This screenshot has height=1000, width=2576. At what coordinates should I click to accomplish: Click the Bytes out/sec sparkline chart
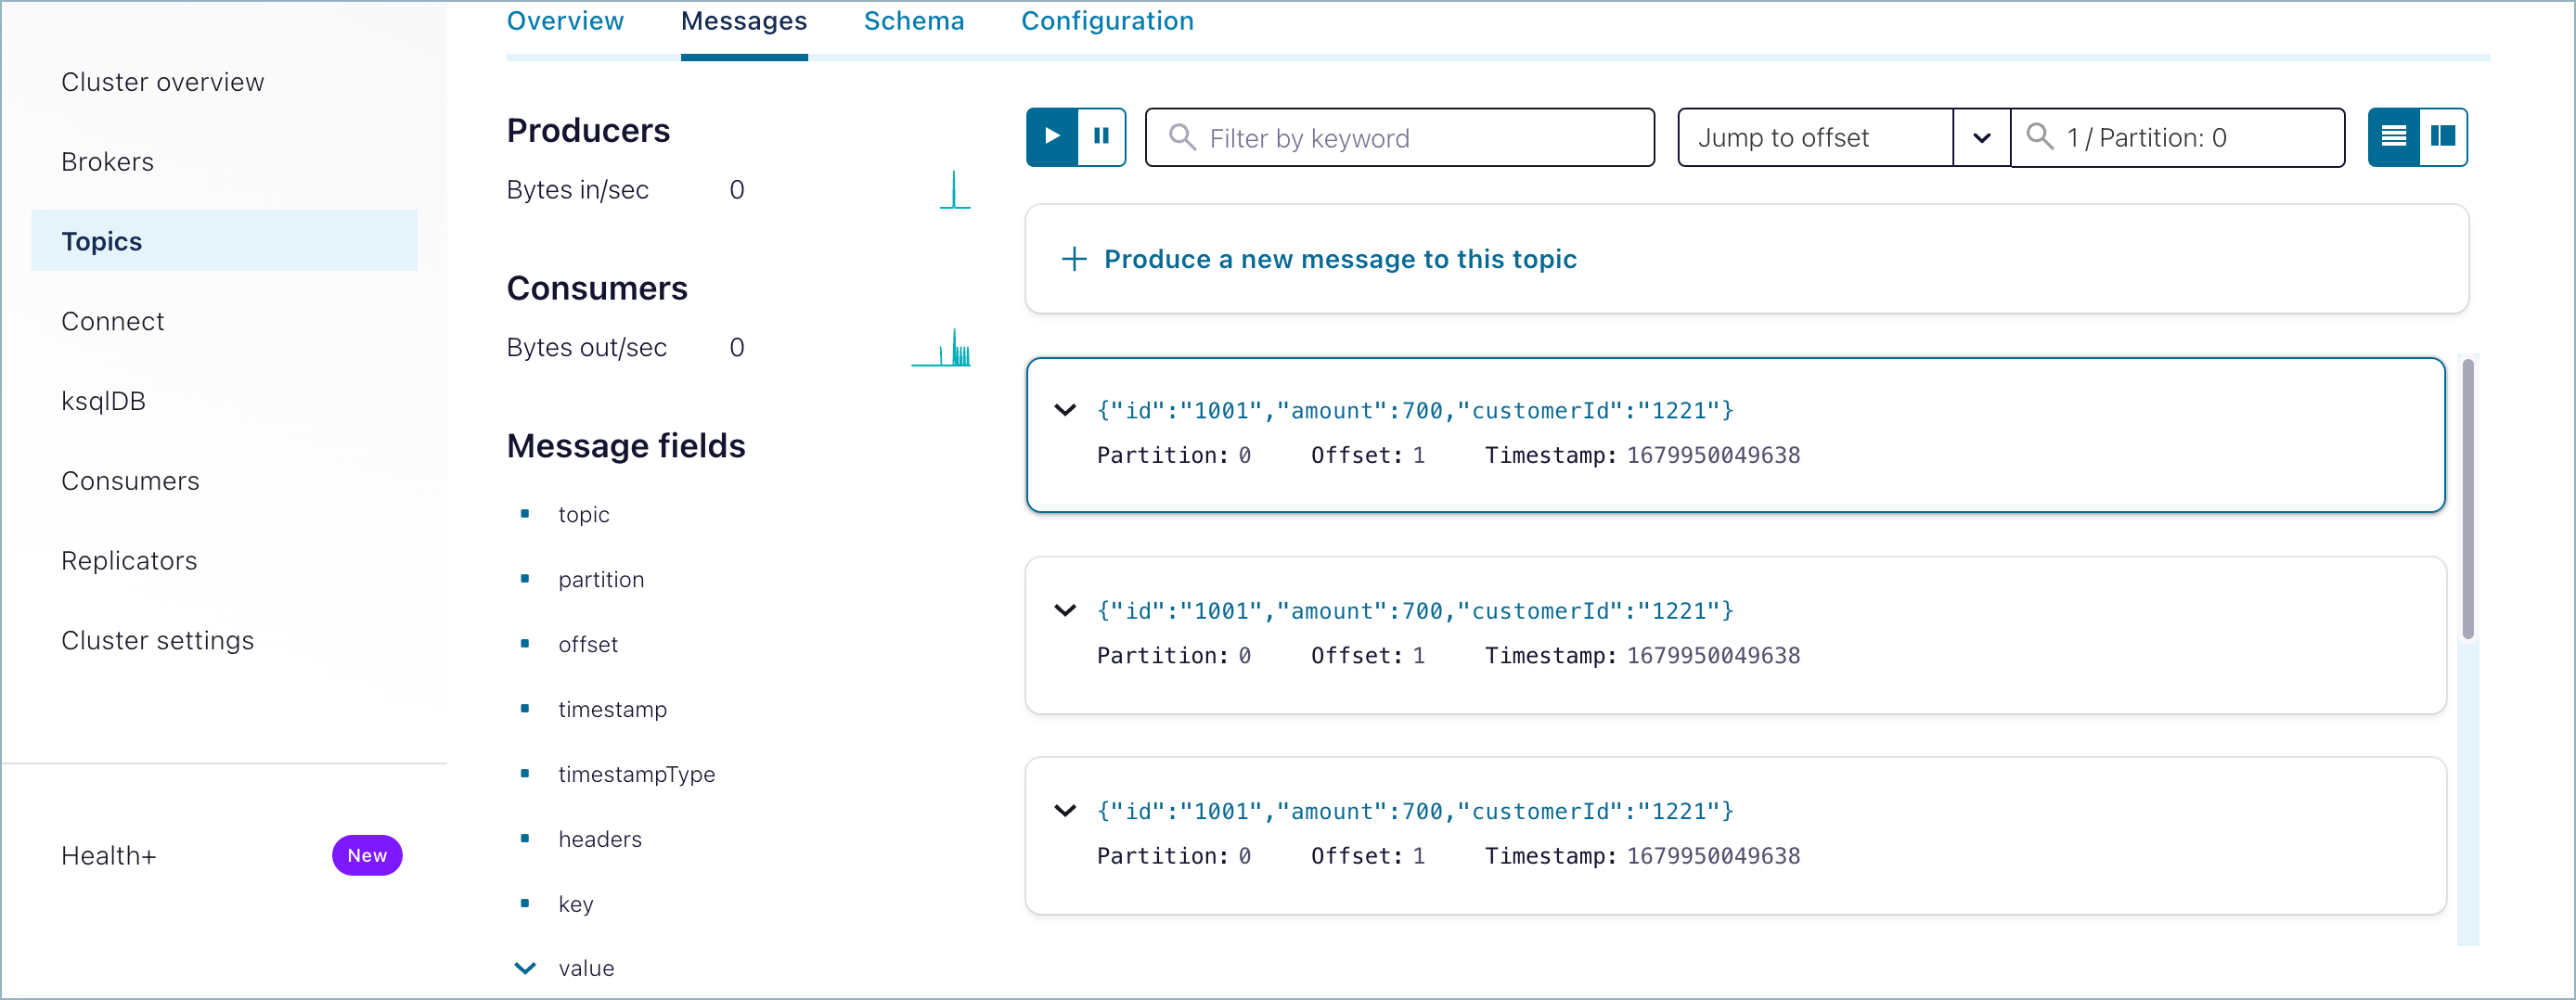pos(942,348)
